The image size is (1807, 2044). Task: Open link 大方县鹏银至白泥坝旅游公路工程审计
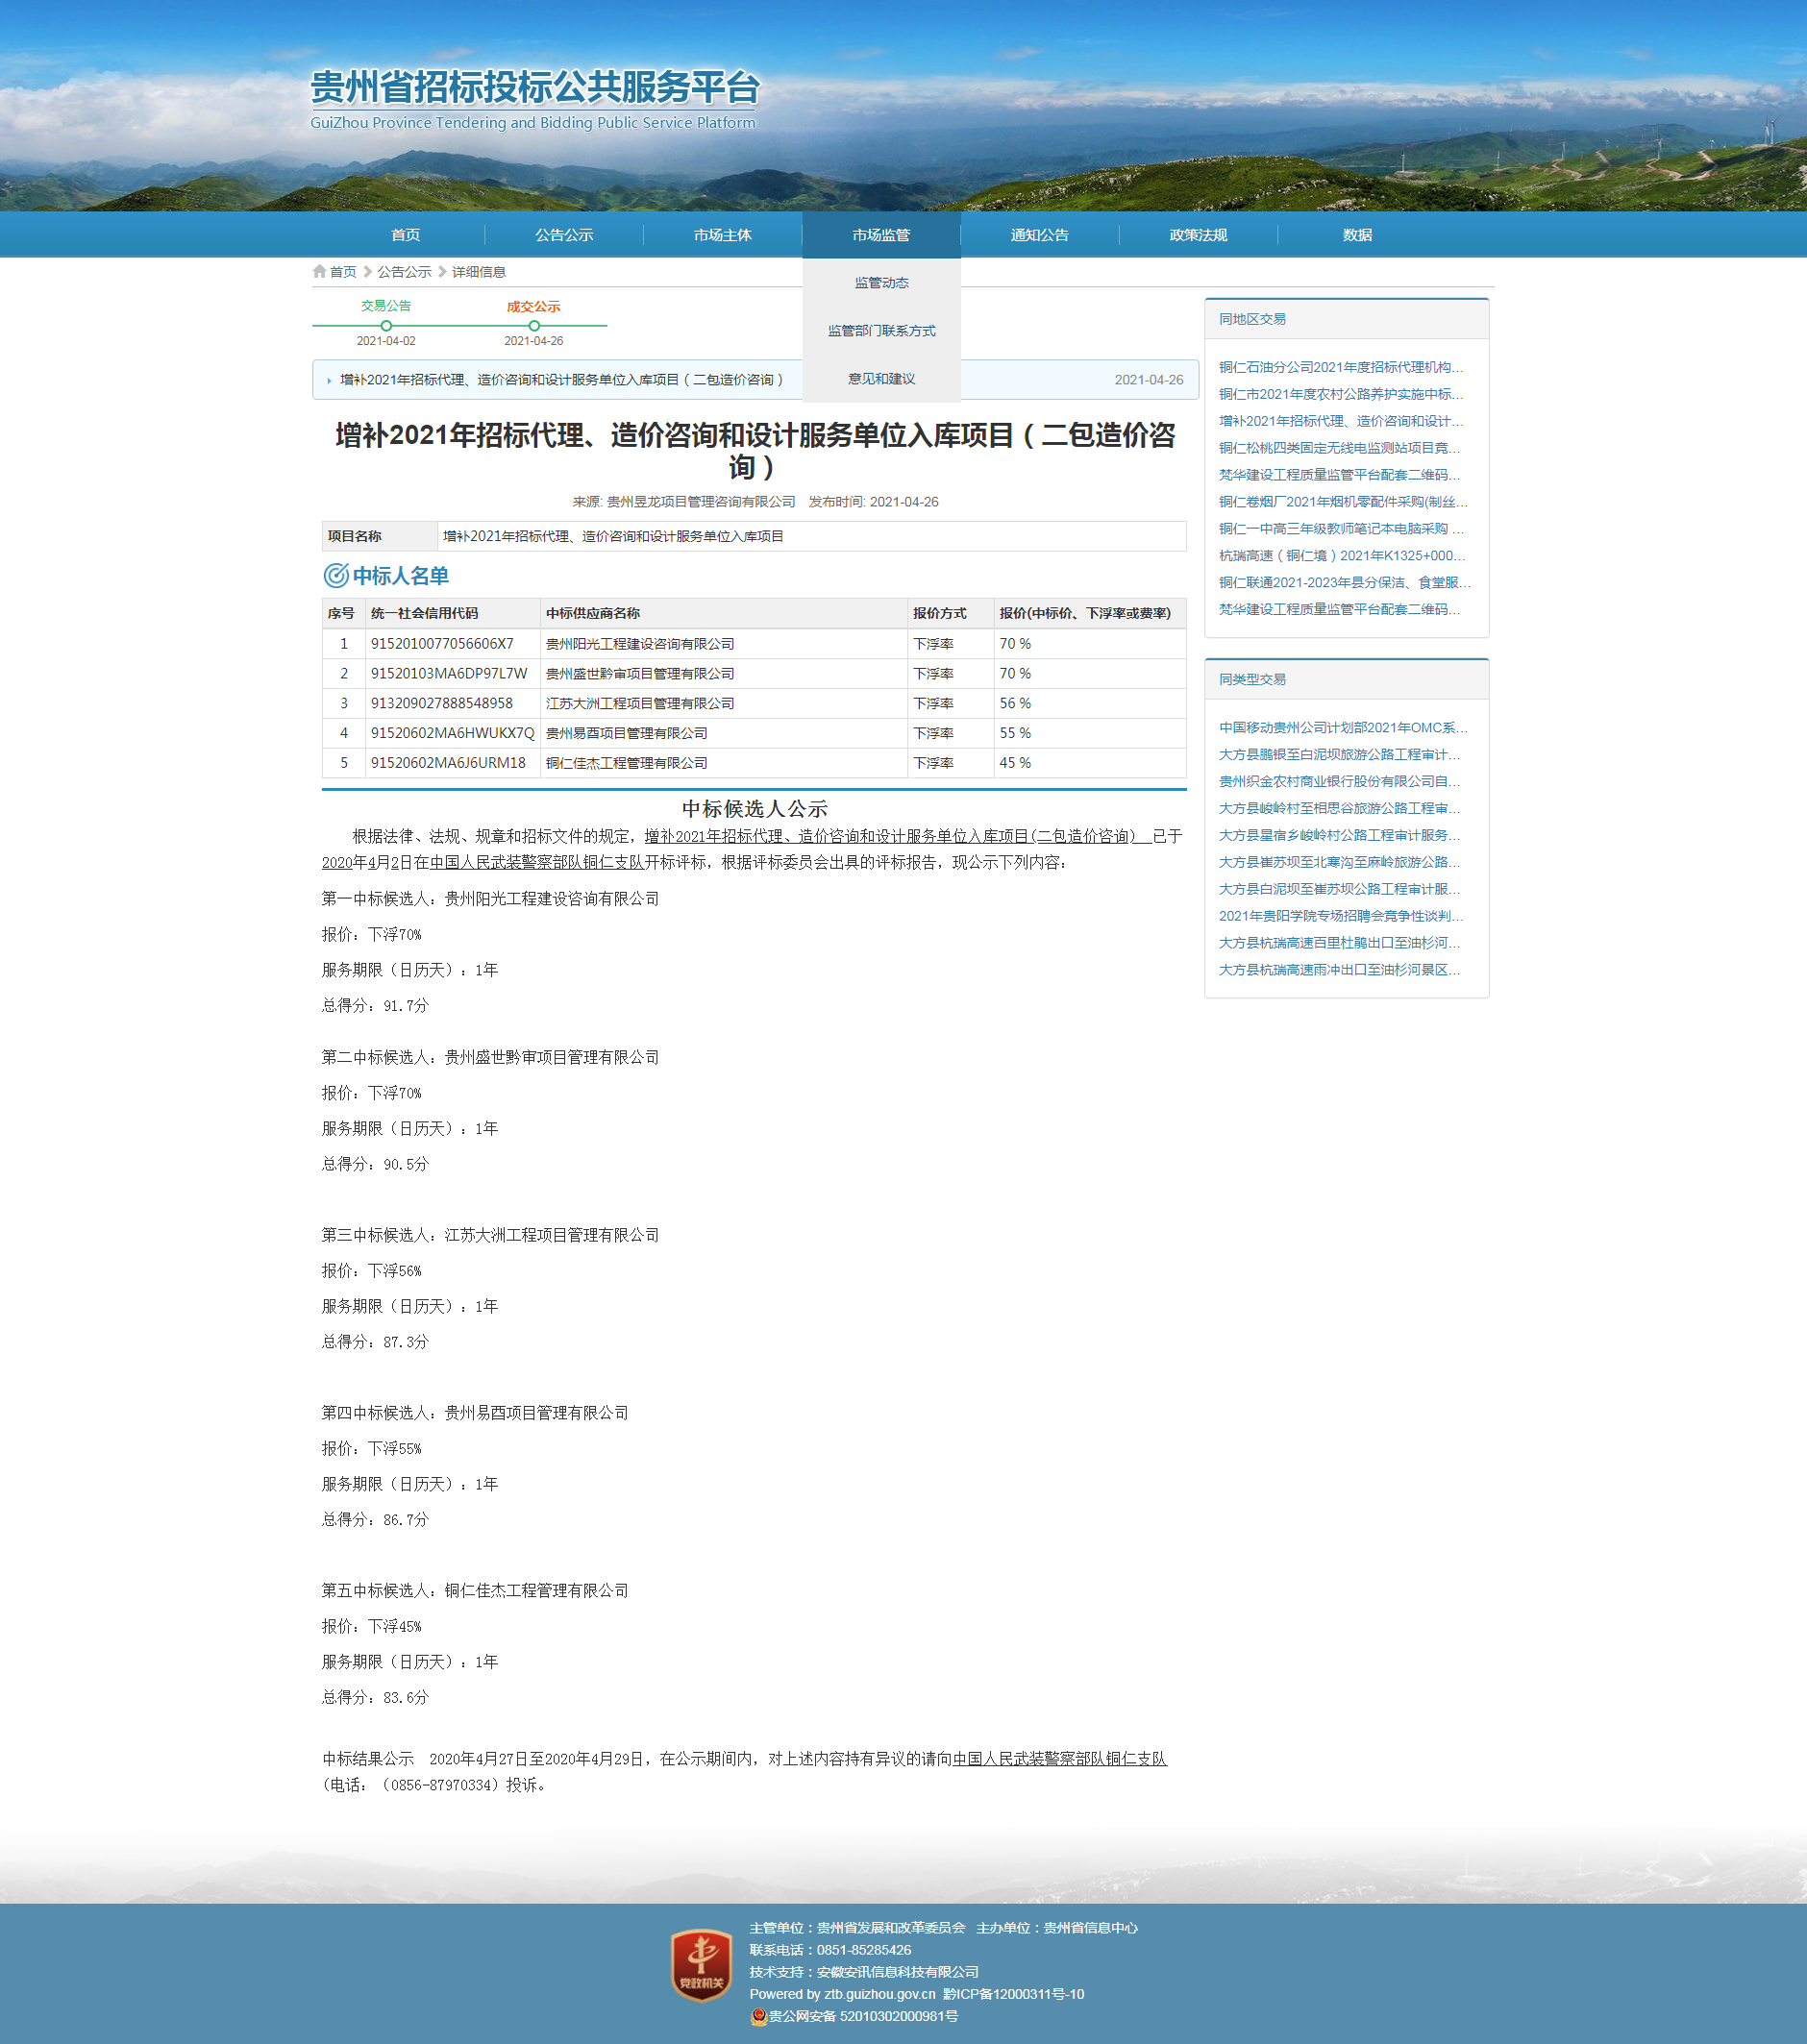coord(1339,755)
